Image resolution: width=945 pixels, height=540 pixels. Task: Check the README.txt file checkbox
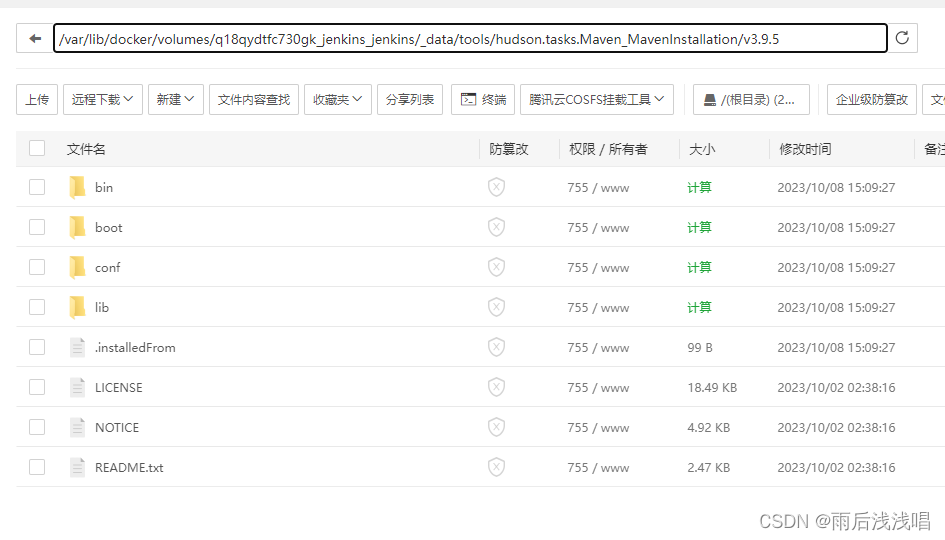37,467
